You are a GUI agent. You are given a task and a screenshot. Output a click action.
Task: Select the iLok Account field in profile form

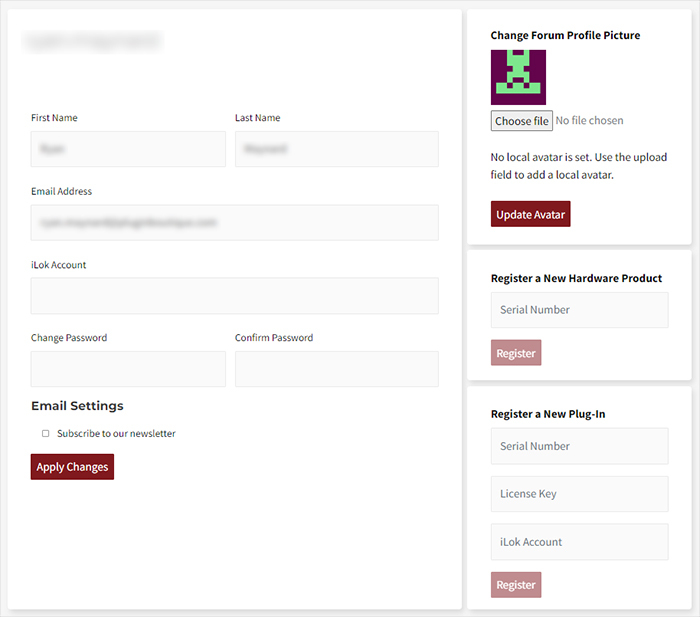pos(234,296)
